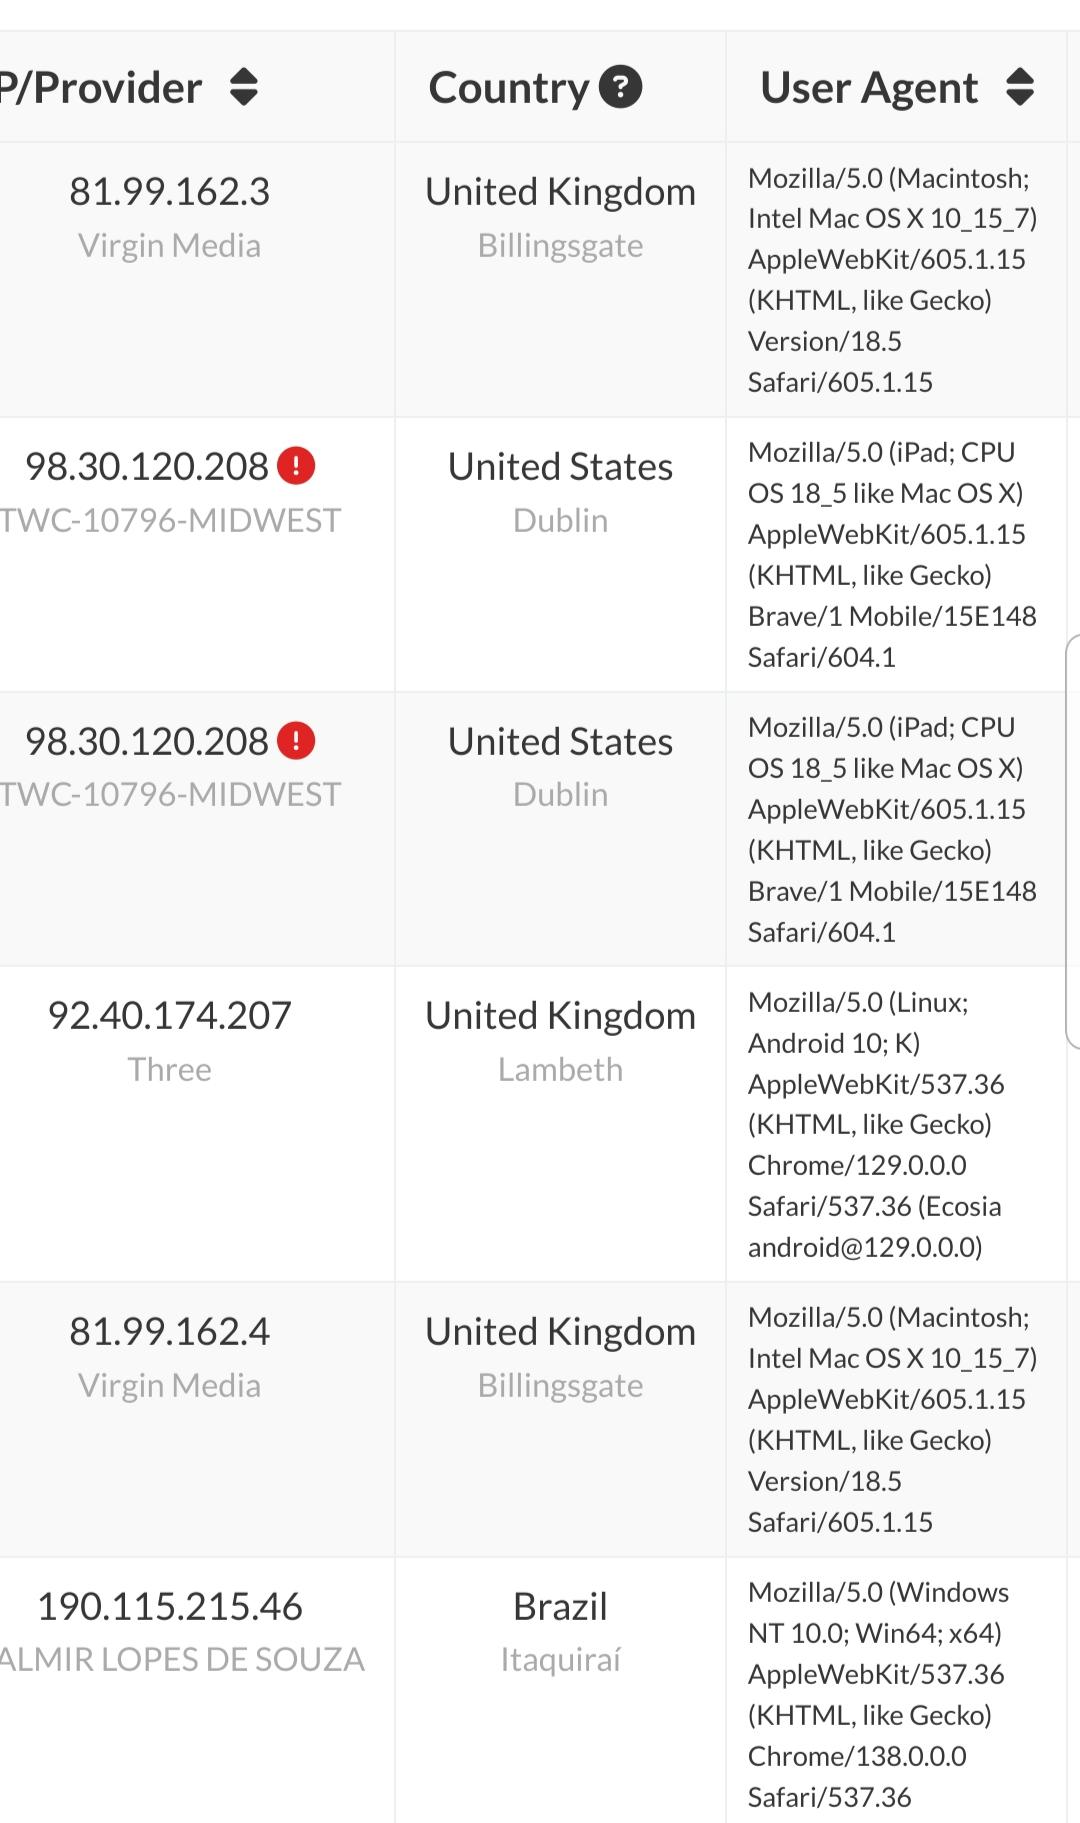
Task: Click the ALMIR LOPES DE SOUZA provider
Action: (x=181, y=1659)
